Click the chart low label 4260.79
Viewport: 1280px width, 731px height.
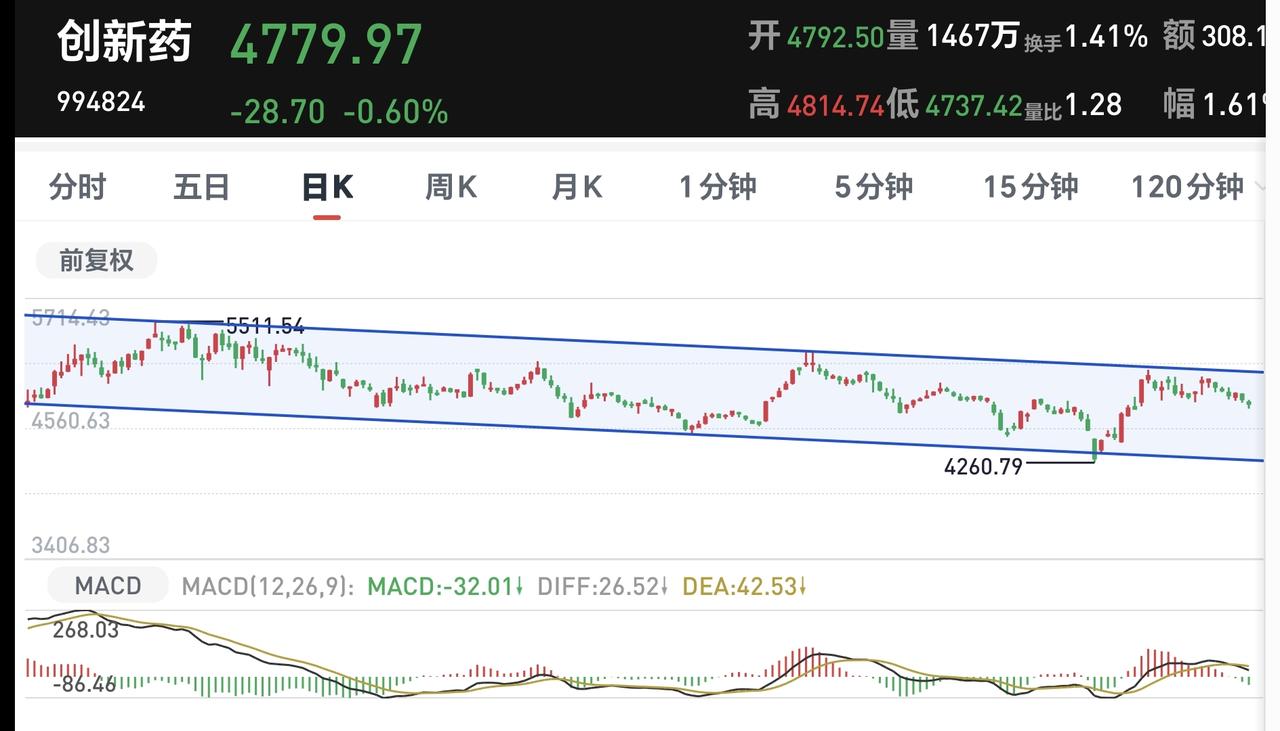983,466
